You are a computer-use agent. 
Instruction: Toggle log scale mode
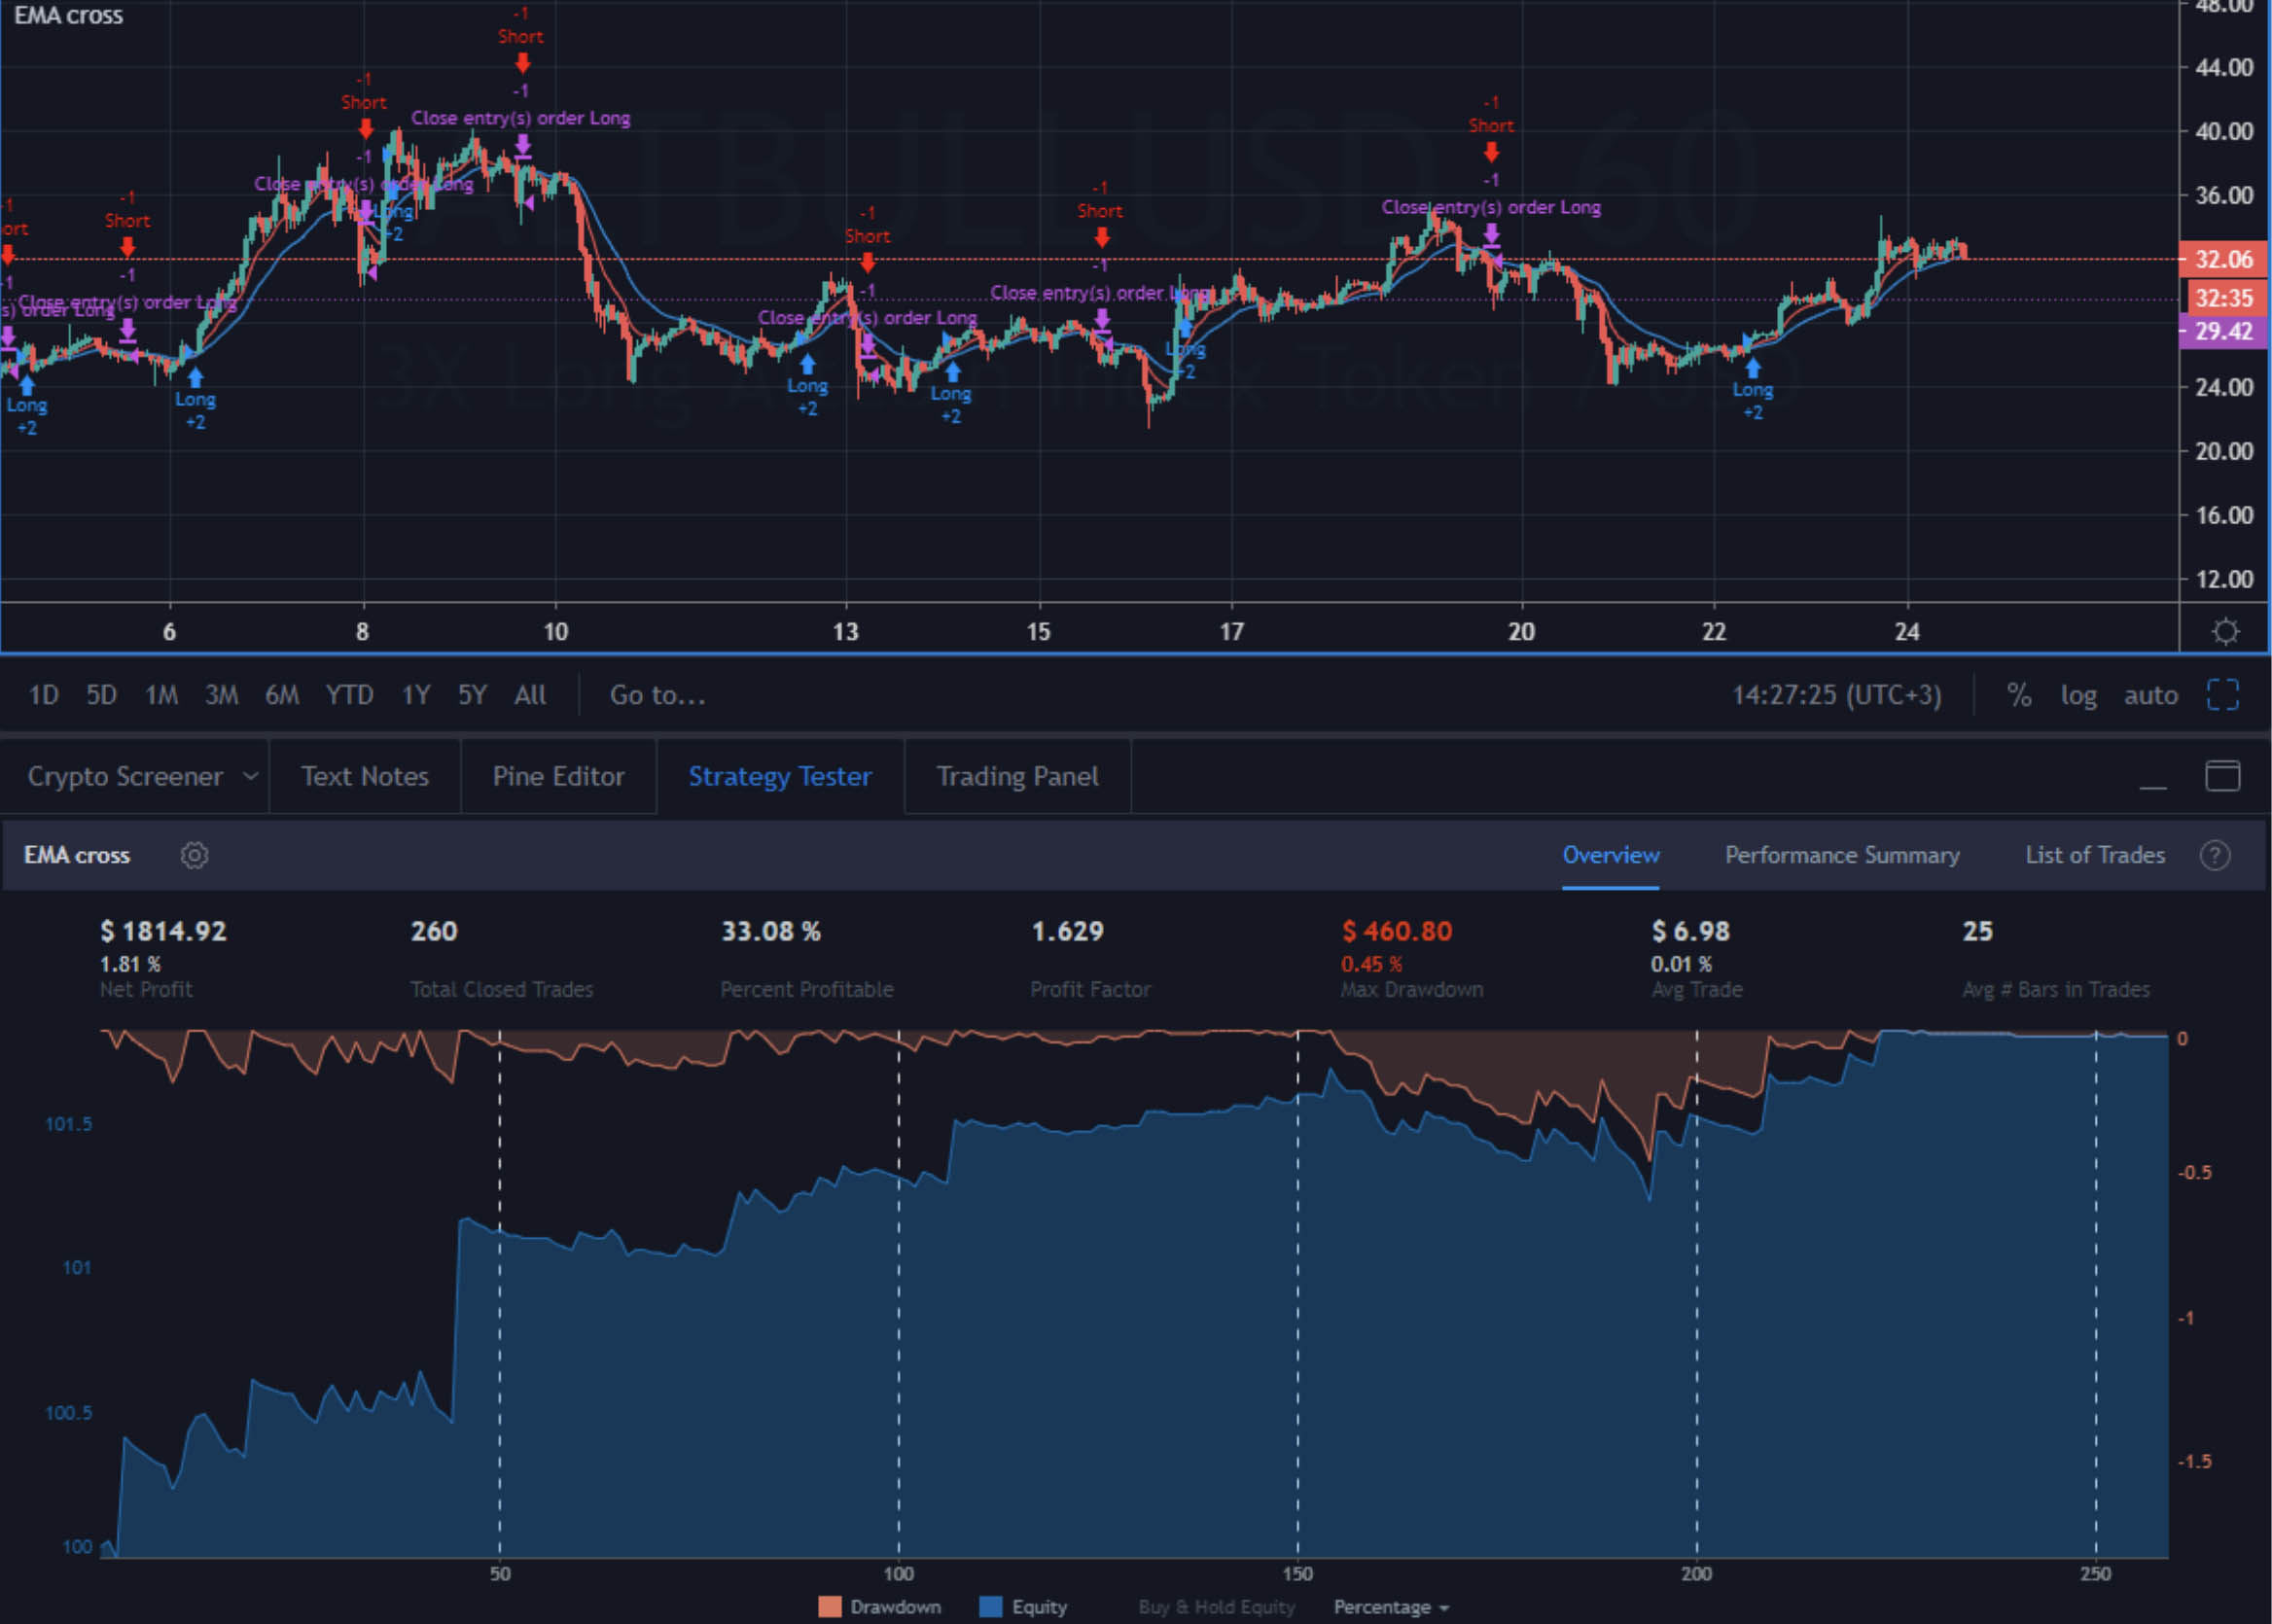tap(2078, 695)
